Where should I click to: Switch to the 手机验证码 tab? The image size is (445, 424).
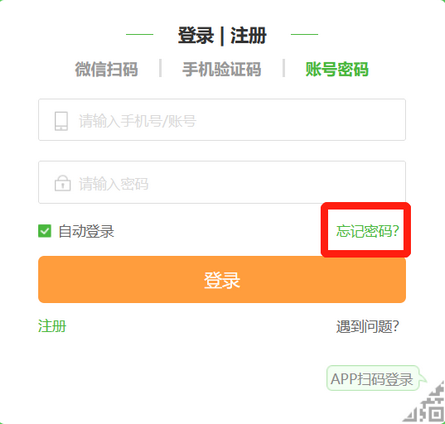coord(222,69)
